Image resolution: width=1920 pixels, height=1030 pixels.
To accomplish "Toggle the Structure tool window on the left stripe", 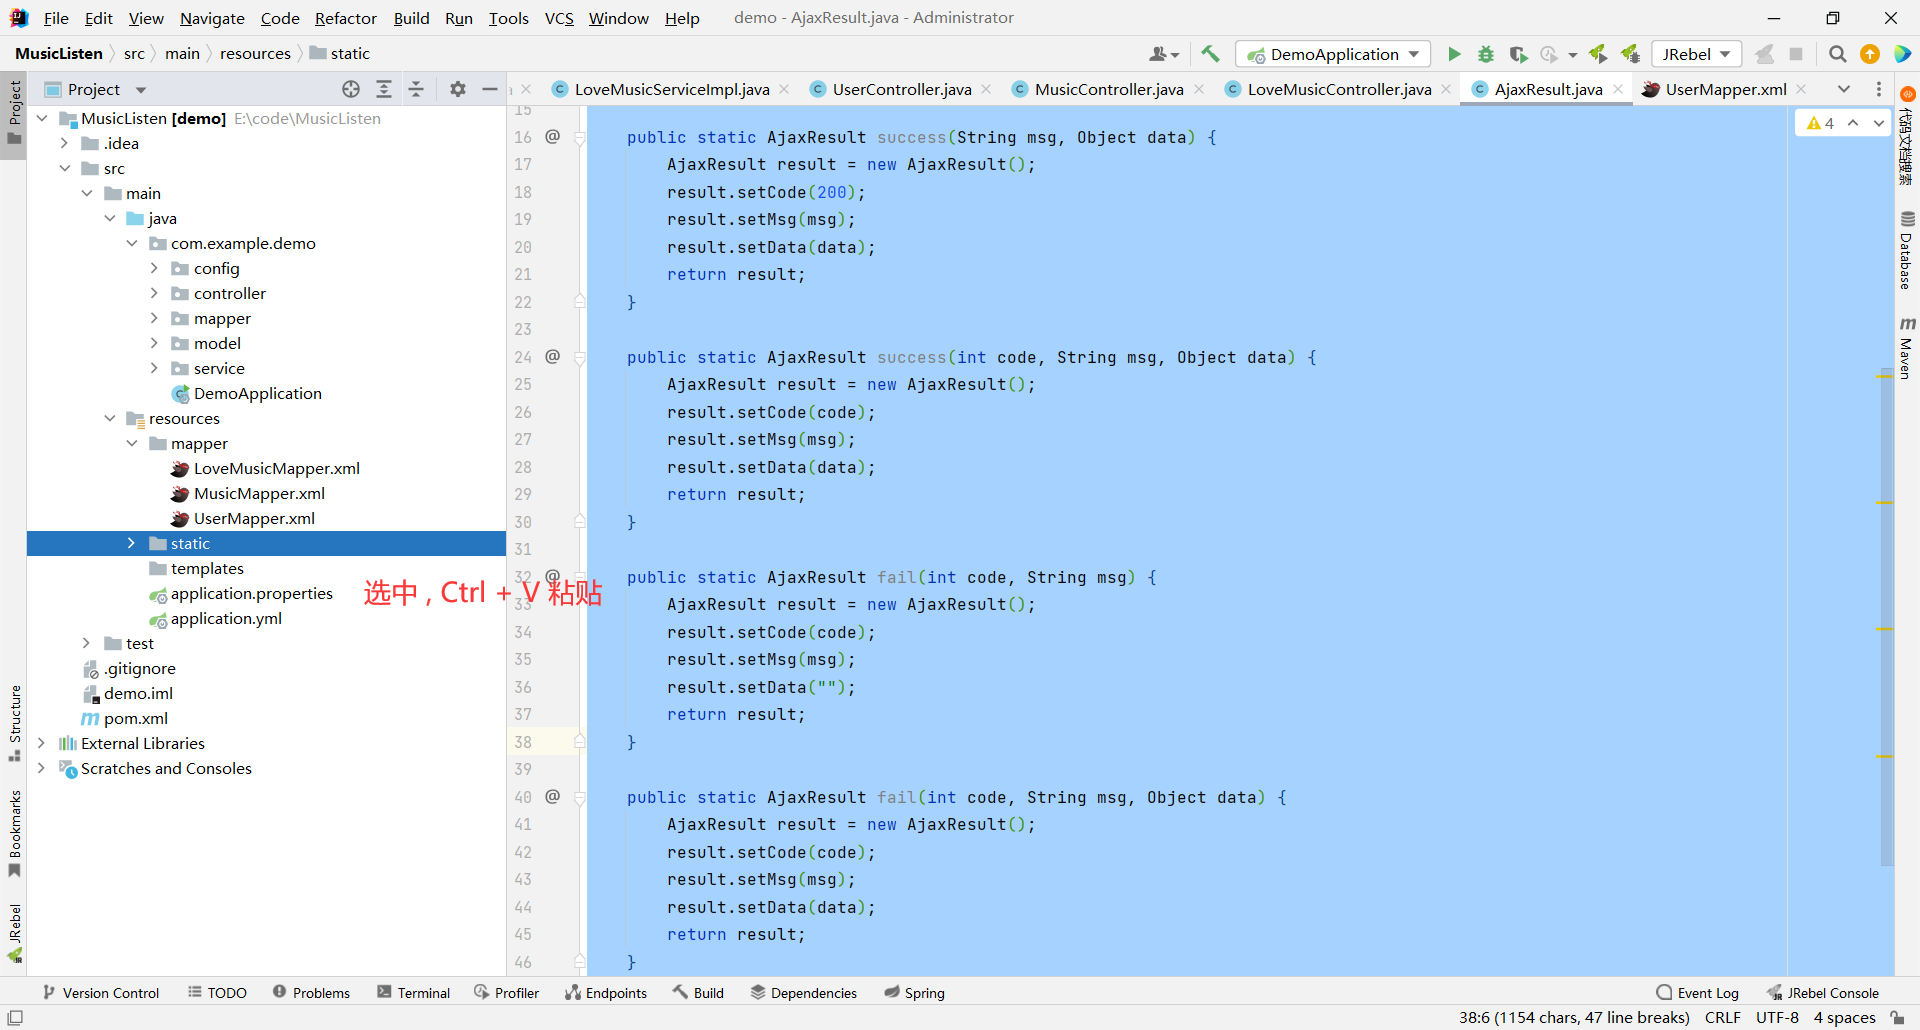I will (14, 723).
